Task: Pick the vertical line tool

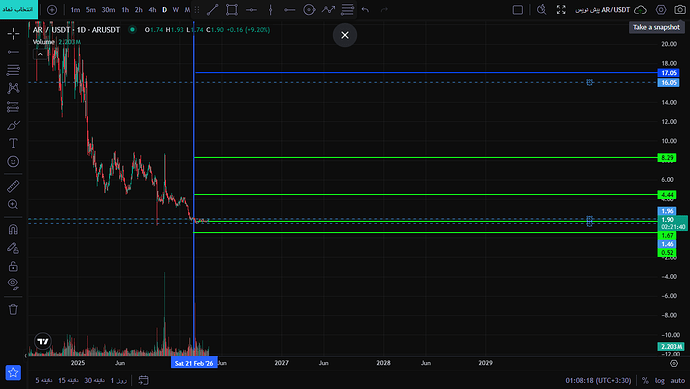Action: (x=271, y=10)
